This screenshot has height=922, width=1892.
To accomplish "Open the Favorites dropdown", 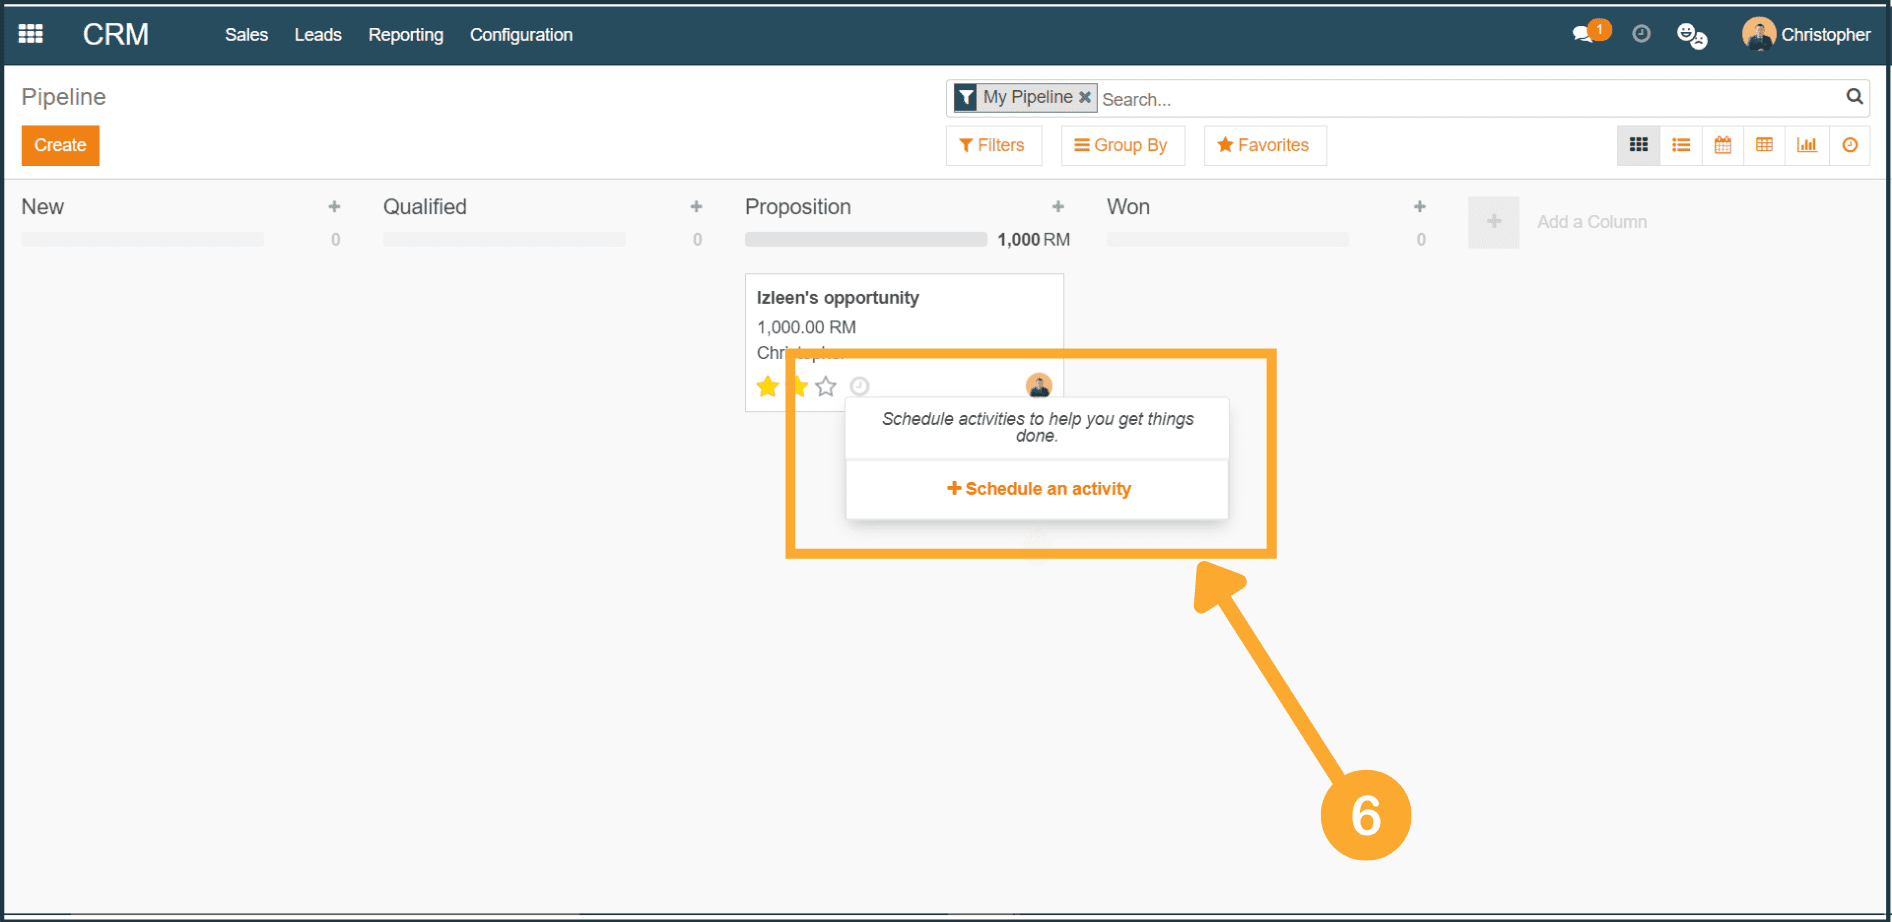I will point(1264,146).
